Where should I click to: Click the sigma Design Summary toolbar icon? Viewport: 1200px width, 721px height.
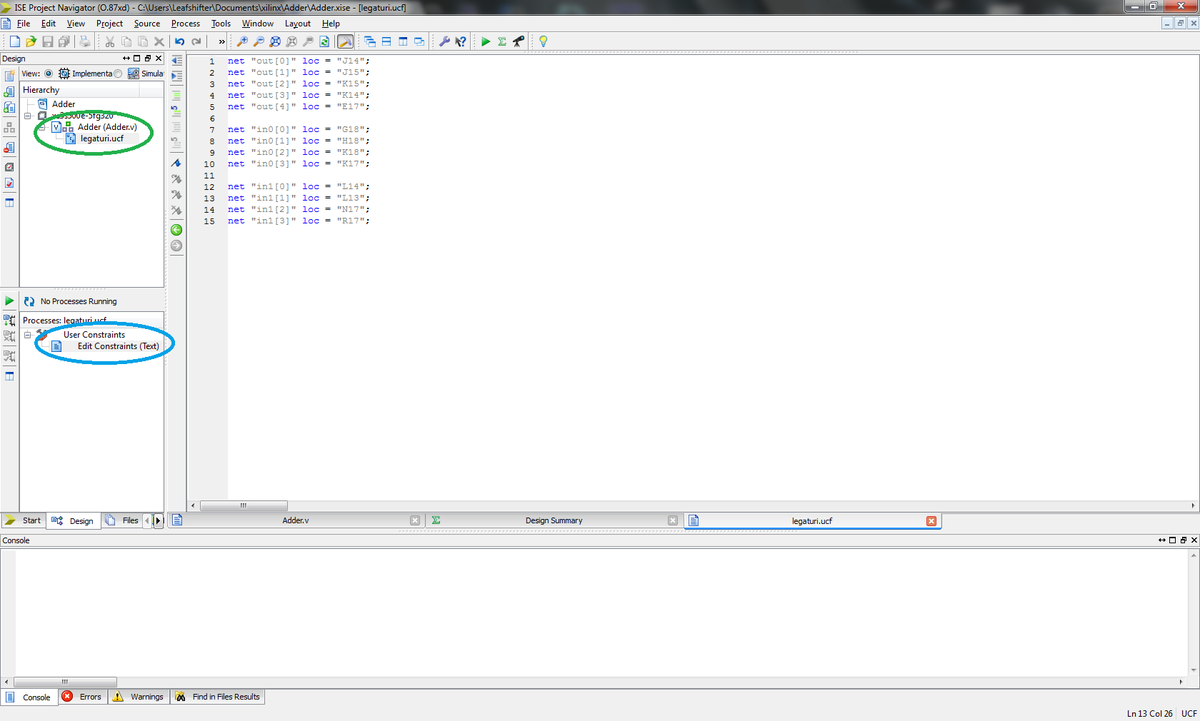pyautogui.click(x=500, y=41)
